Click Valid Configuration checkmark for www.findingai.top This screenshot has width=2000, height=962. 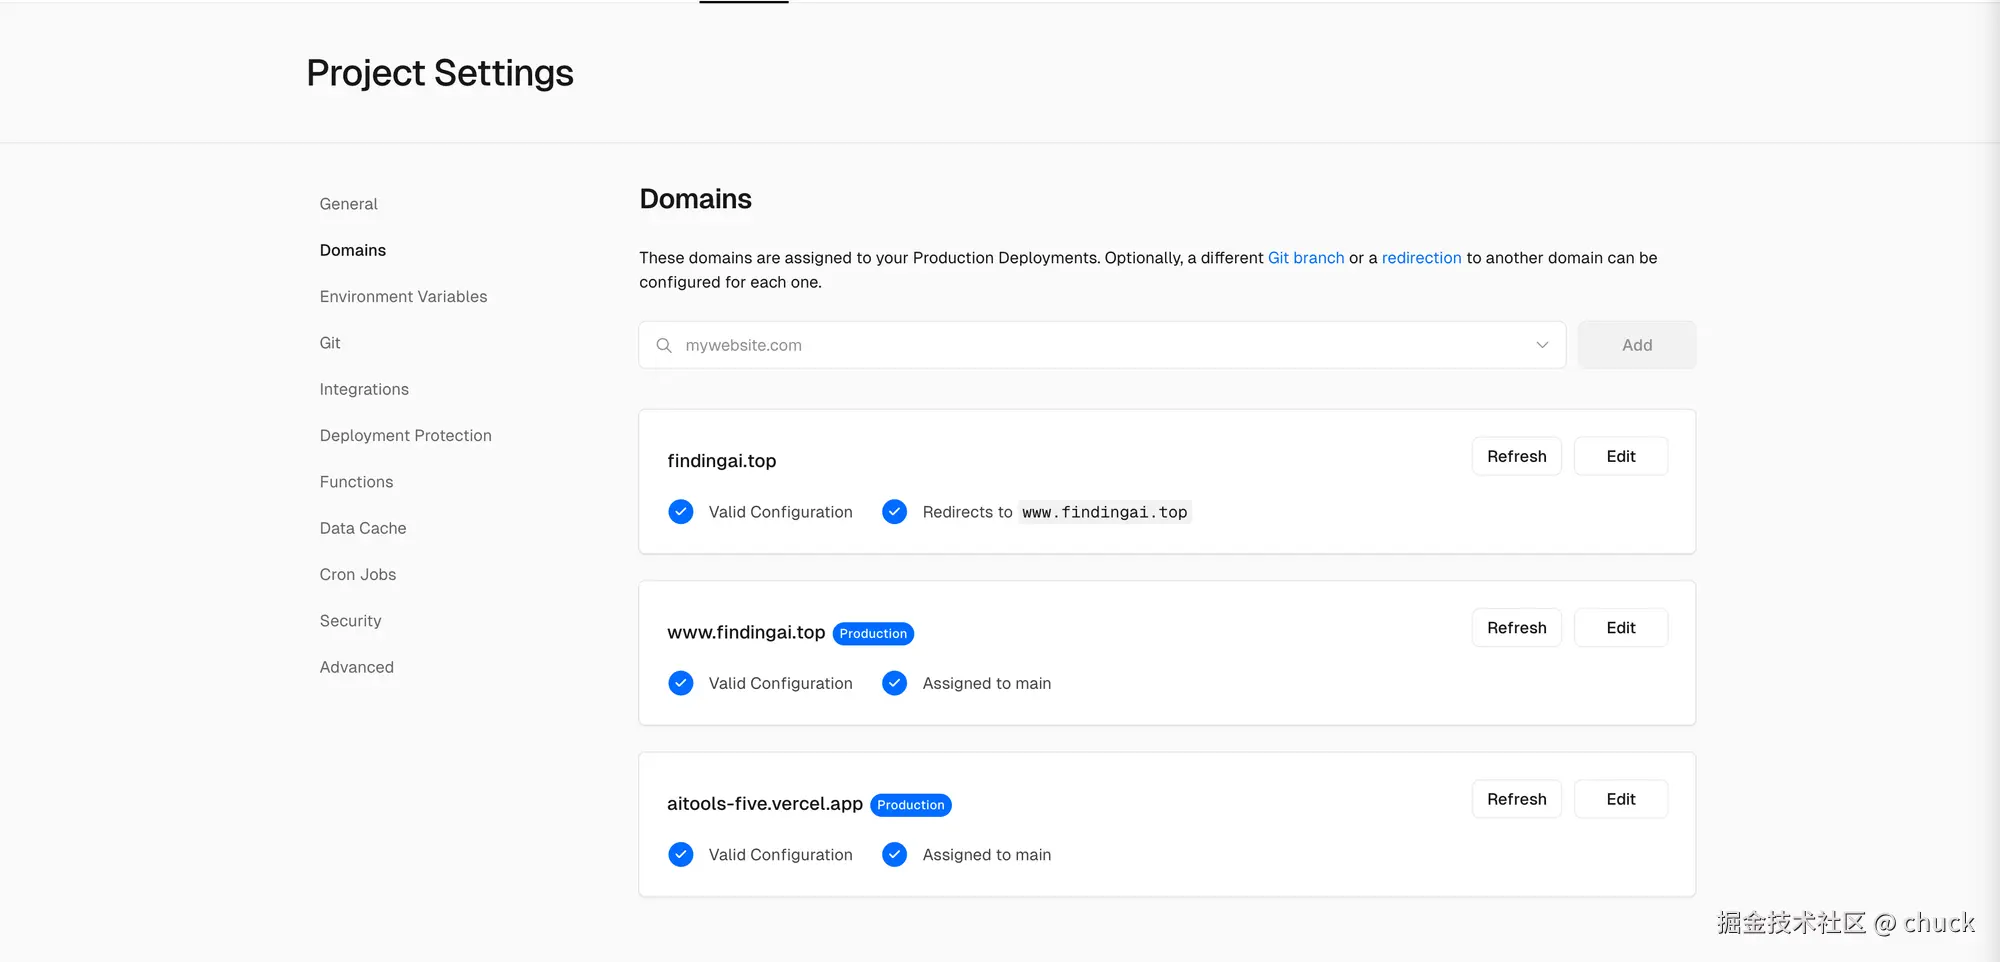point(681,683)
